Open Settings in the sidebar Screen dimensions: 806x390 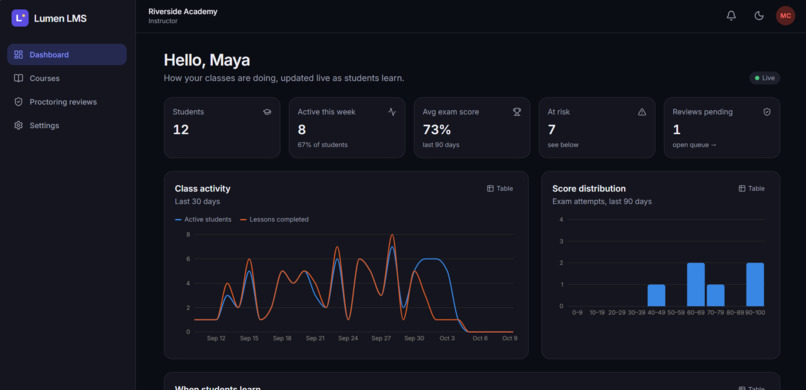coord(67,125)
